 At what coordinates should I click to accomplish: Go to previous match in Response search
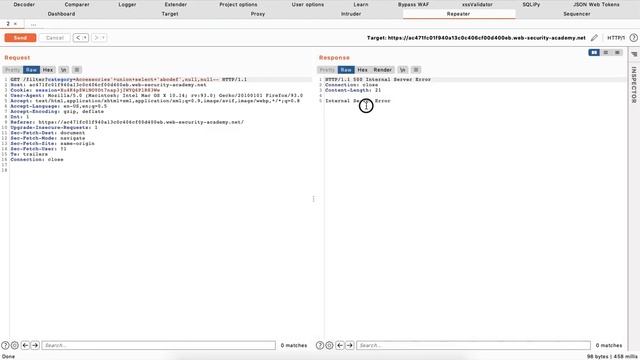340,345
